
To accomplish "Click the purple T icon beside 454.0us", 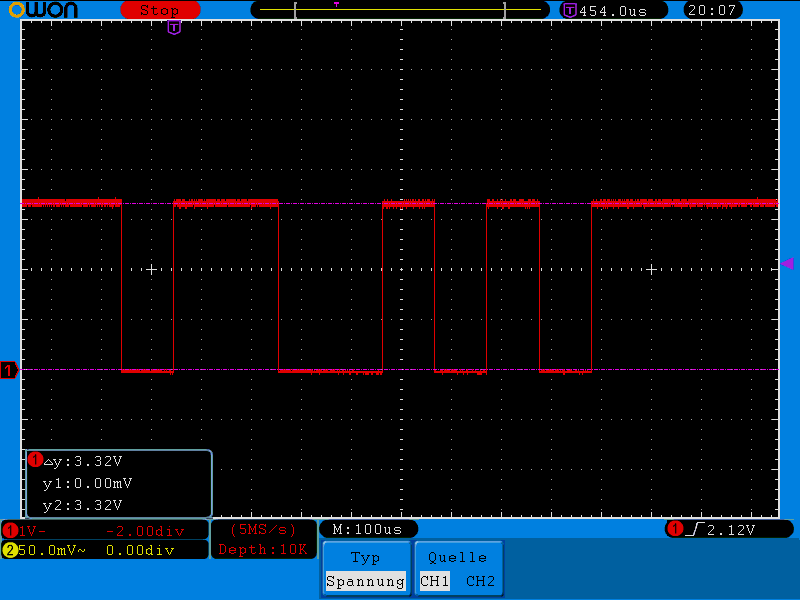I will (x=569, y=10).
